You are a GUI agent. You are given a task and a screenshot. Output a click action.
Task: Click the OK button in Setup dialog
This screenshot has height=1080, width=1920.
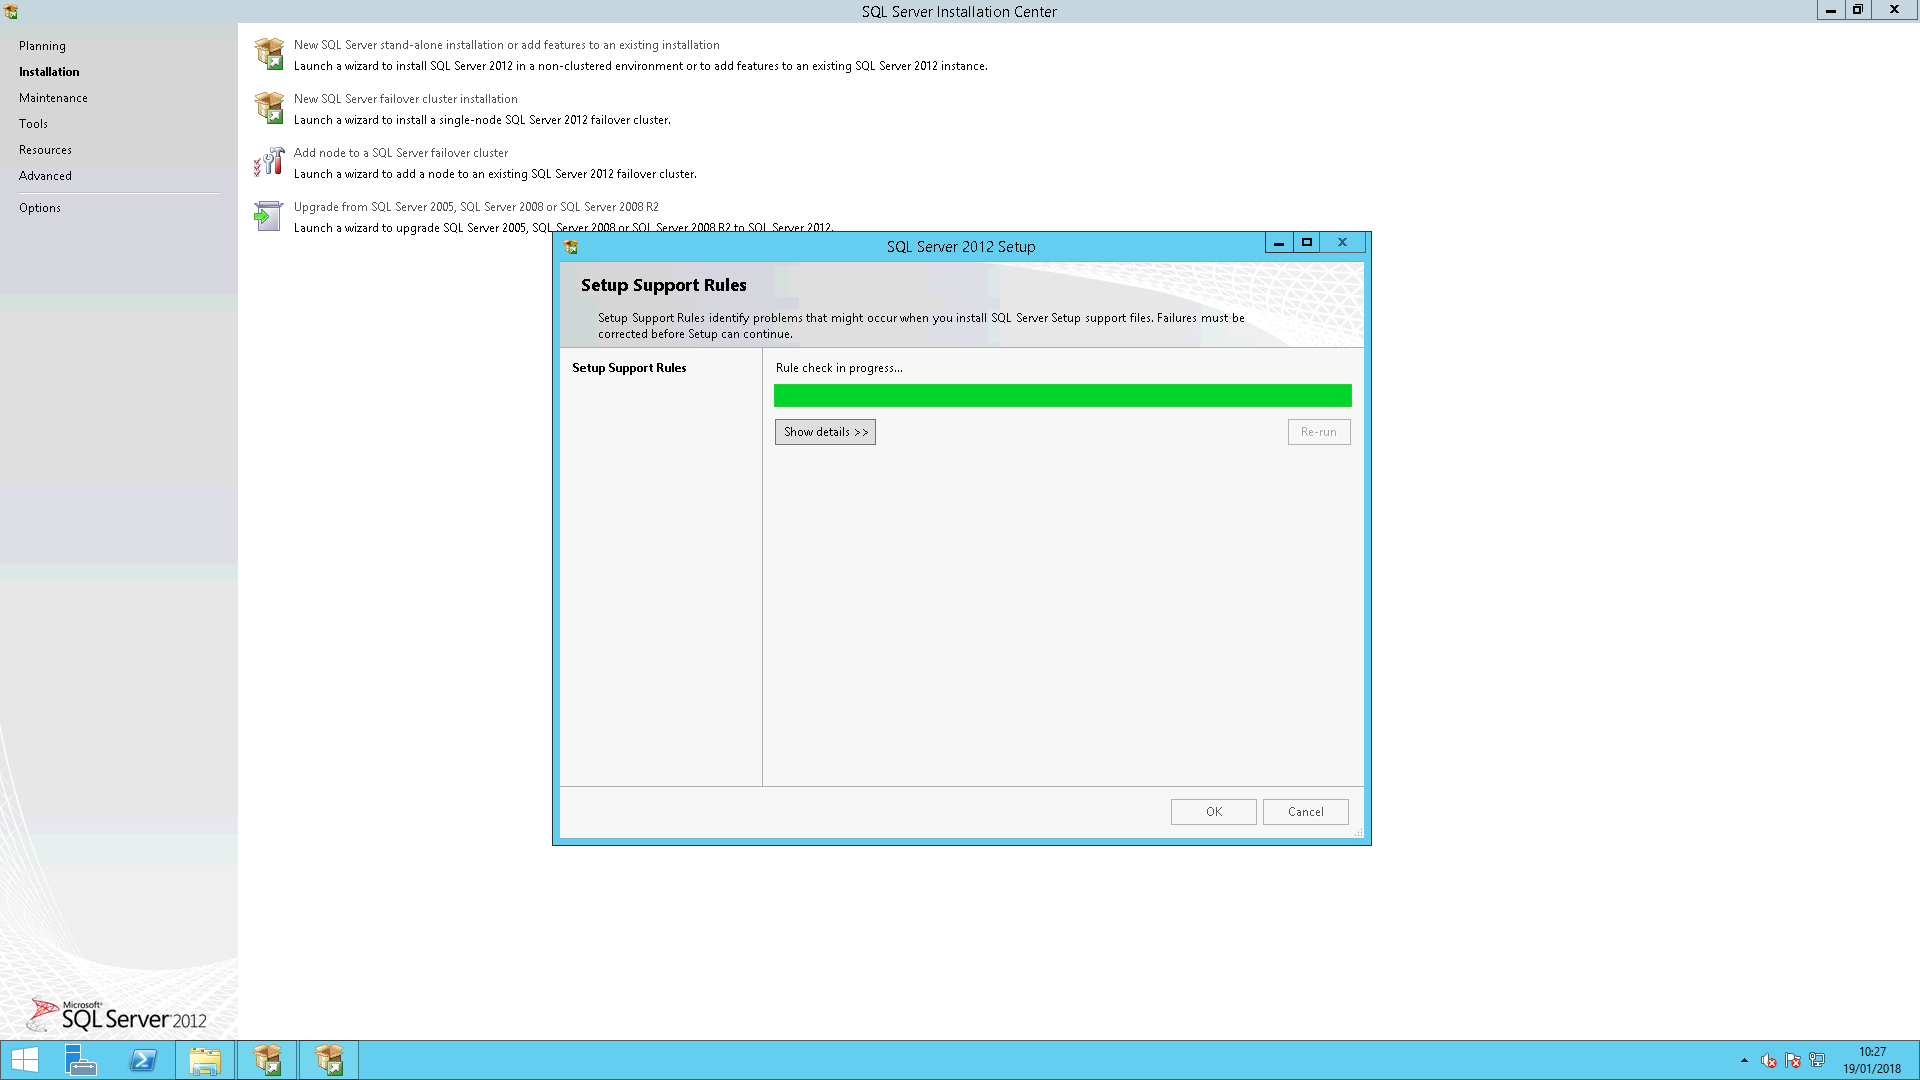(1213, 812)
